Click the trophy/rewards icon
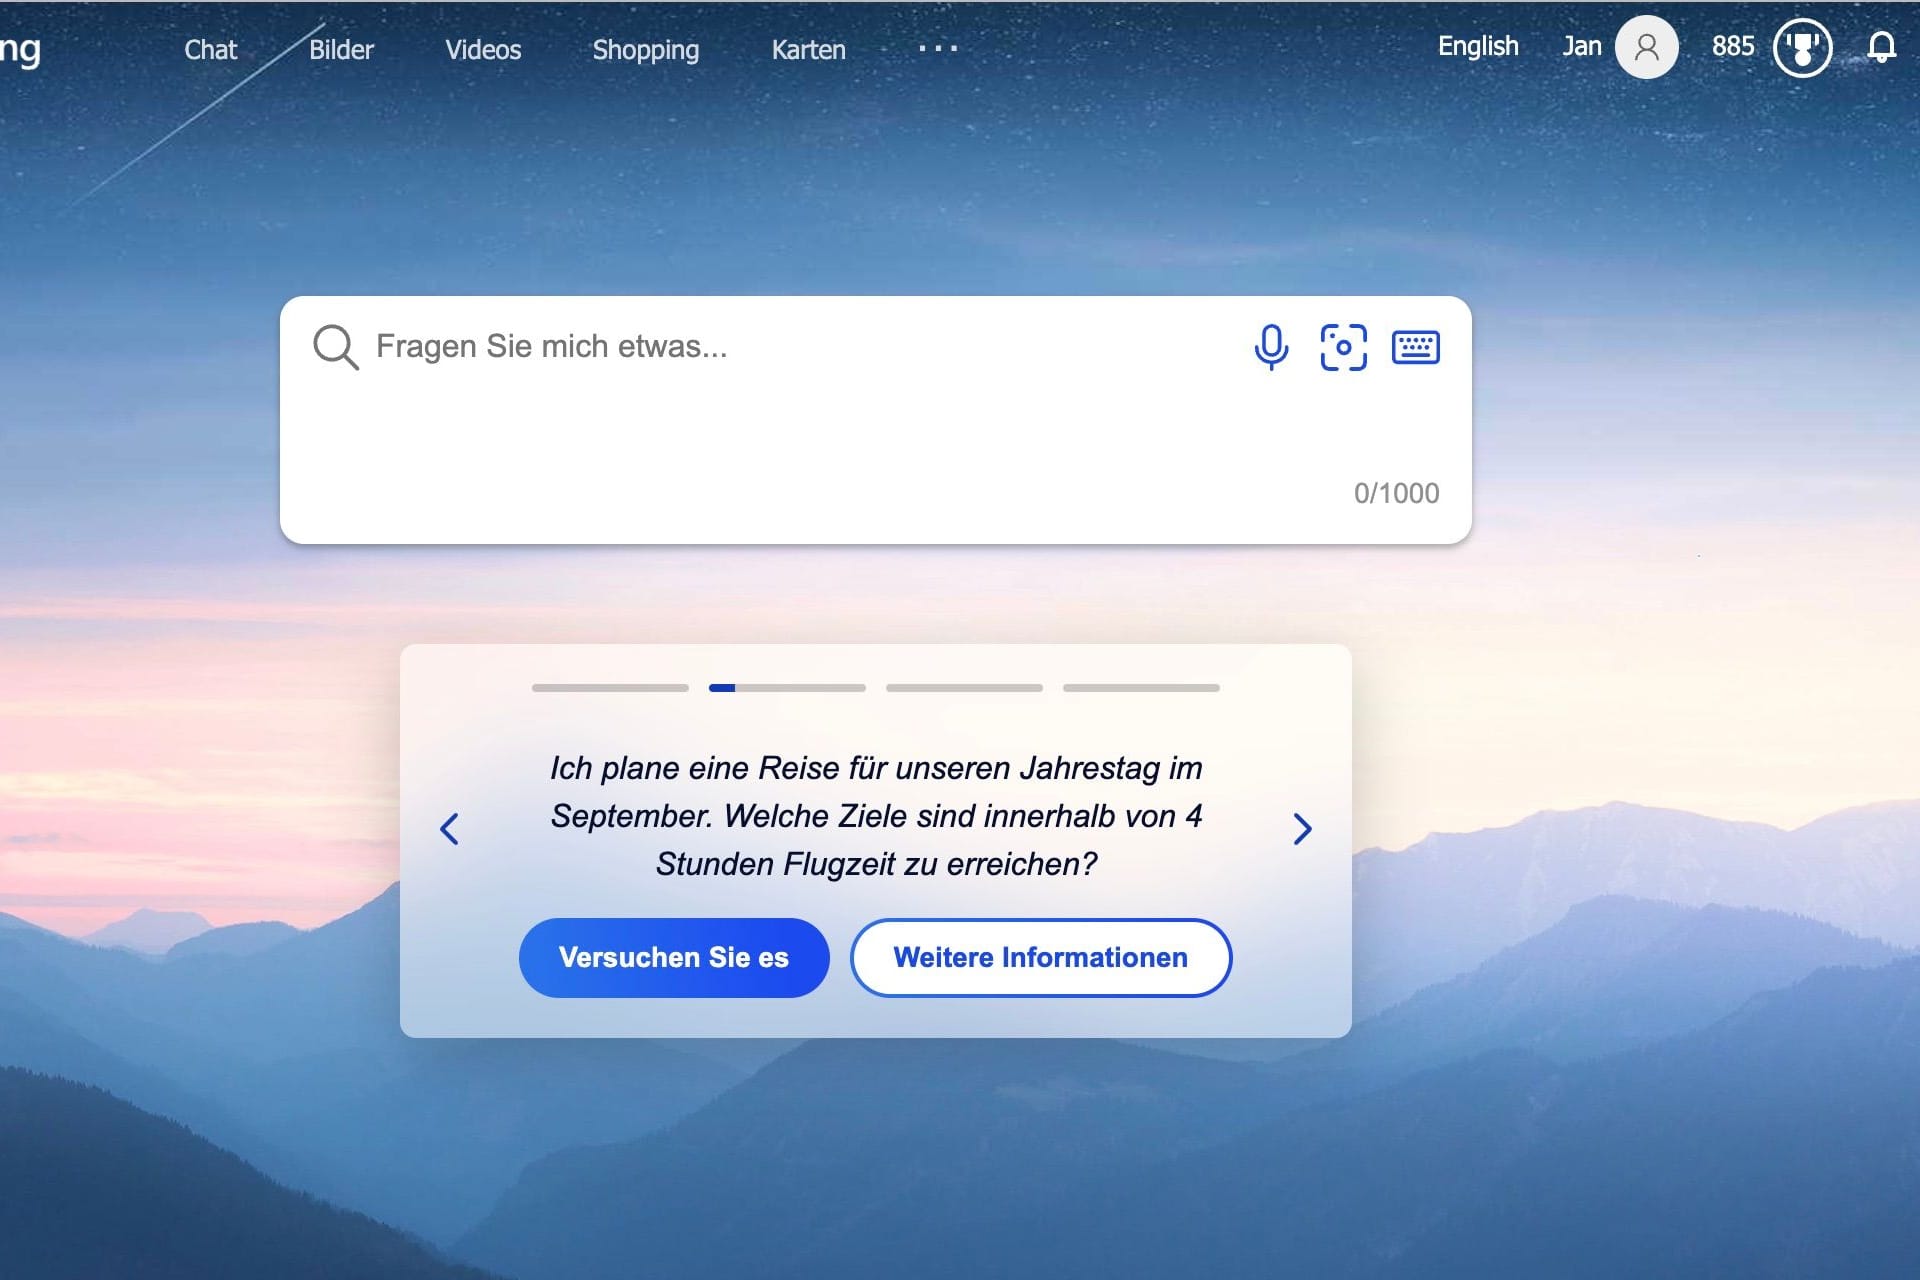The height and width of the screenshot is (1280, 1920). 1800,47
